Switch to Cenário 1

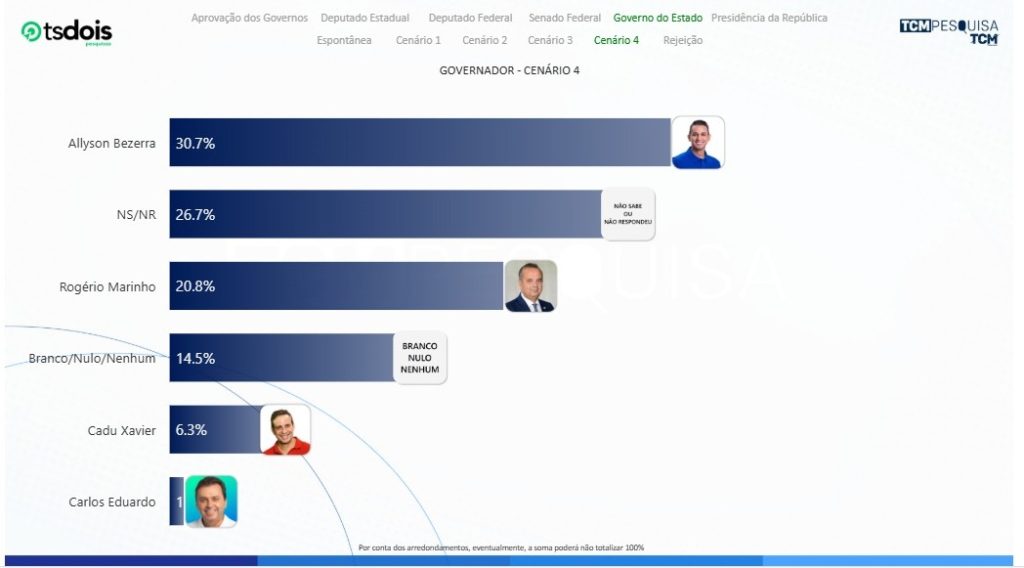(x=418, y=40)
